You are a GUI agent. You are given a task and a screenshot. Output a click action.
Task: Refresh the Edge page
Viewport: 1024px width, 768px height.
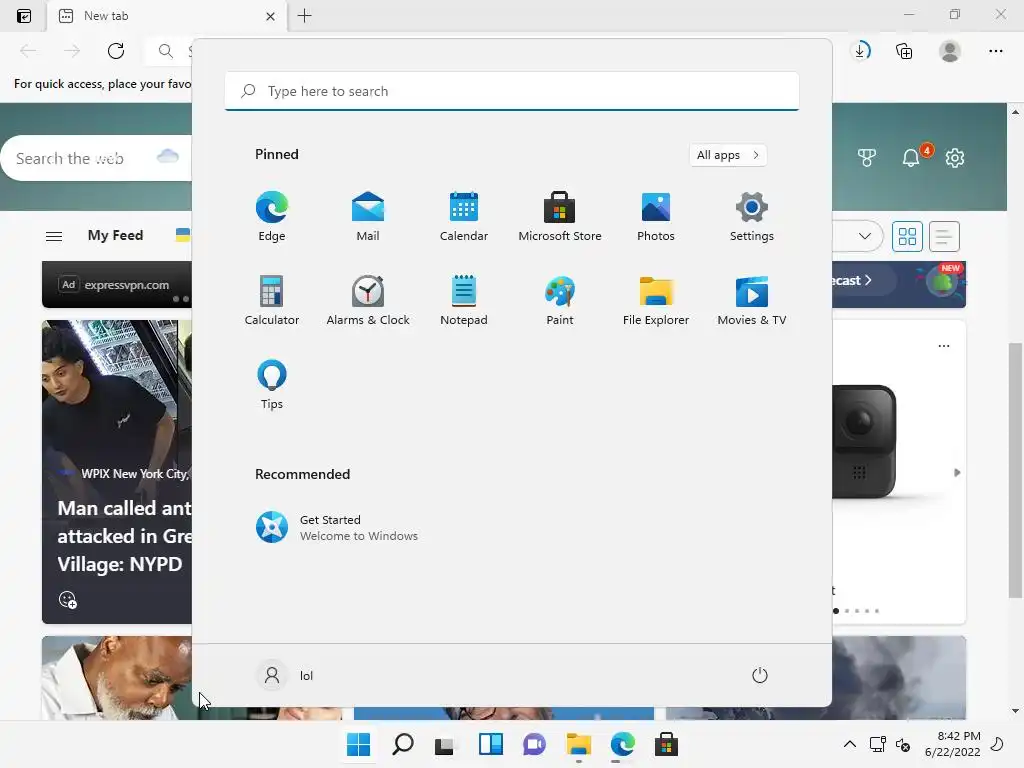[x=116, y=51]
